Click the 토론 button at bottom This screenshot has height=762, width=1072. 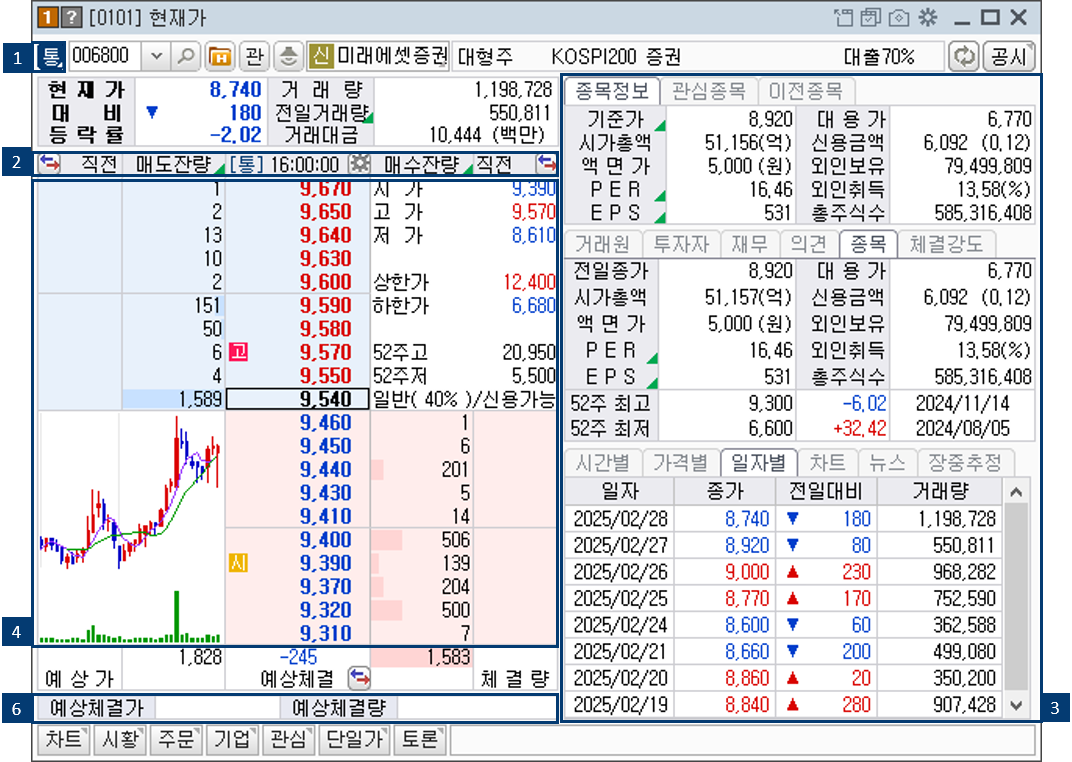tap(420, 740)
